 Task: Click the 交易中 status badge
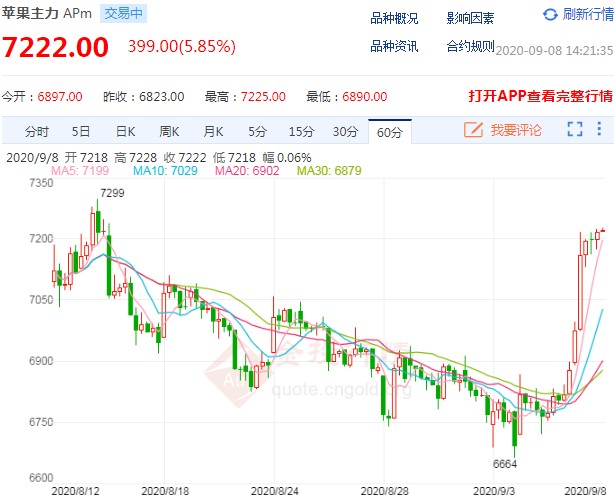pos(123,13)
